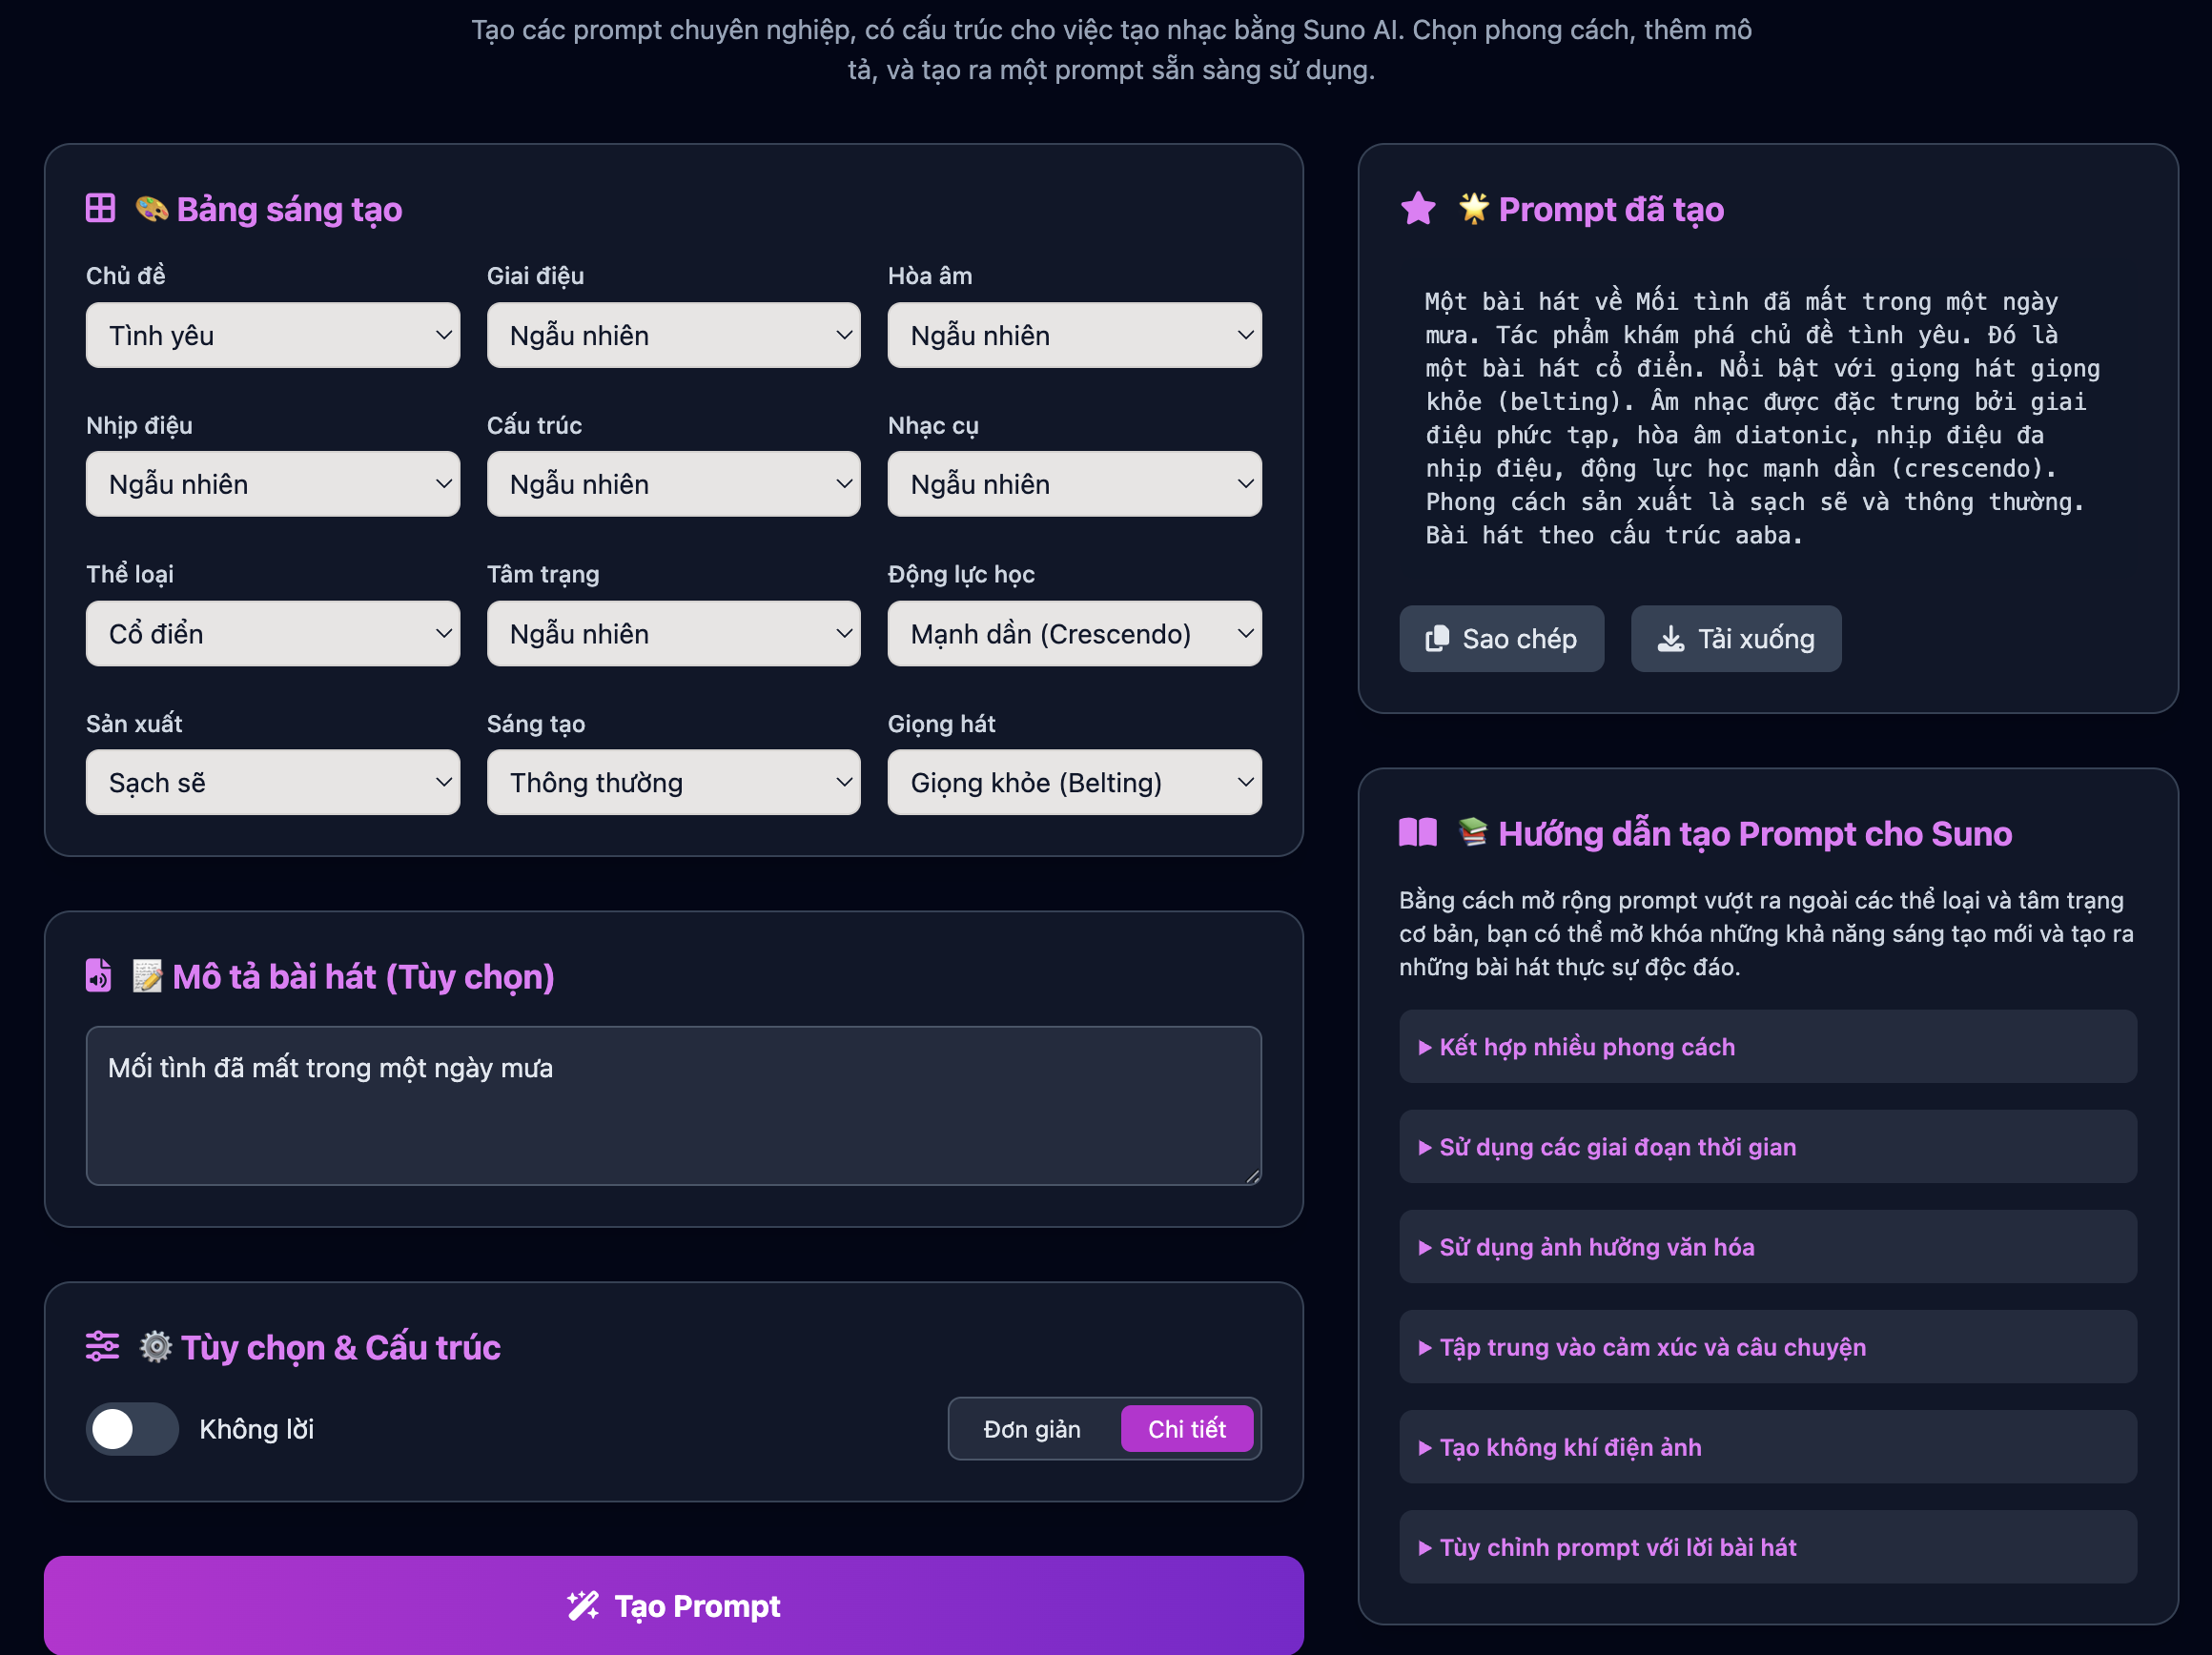Click the copy icon in the Sao chép button
2212x1655 pixels.
click(1437, 638)
